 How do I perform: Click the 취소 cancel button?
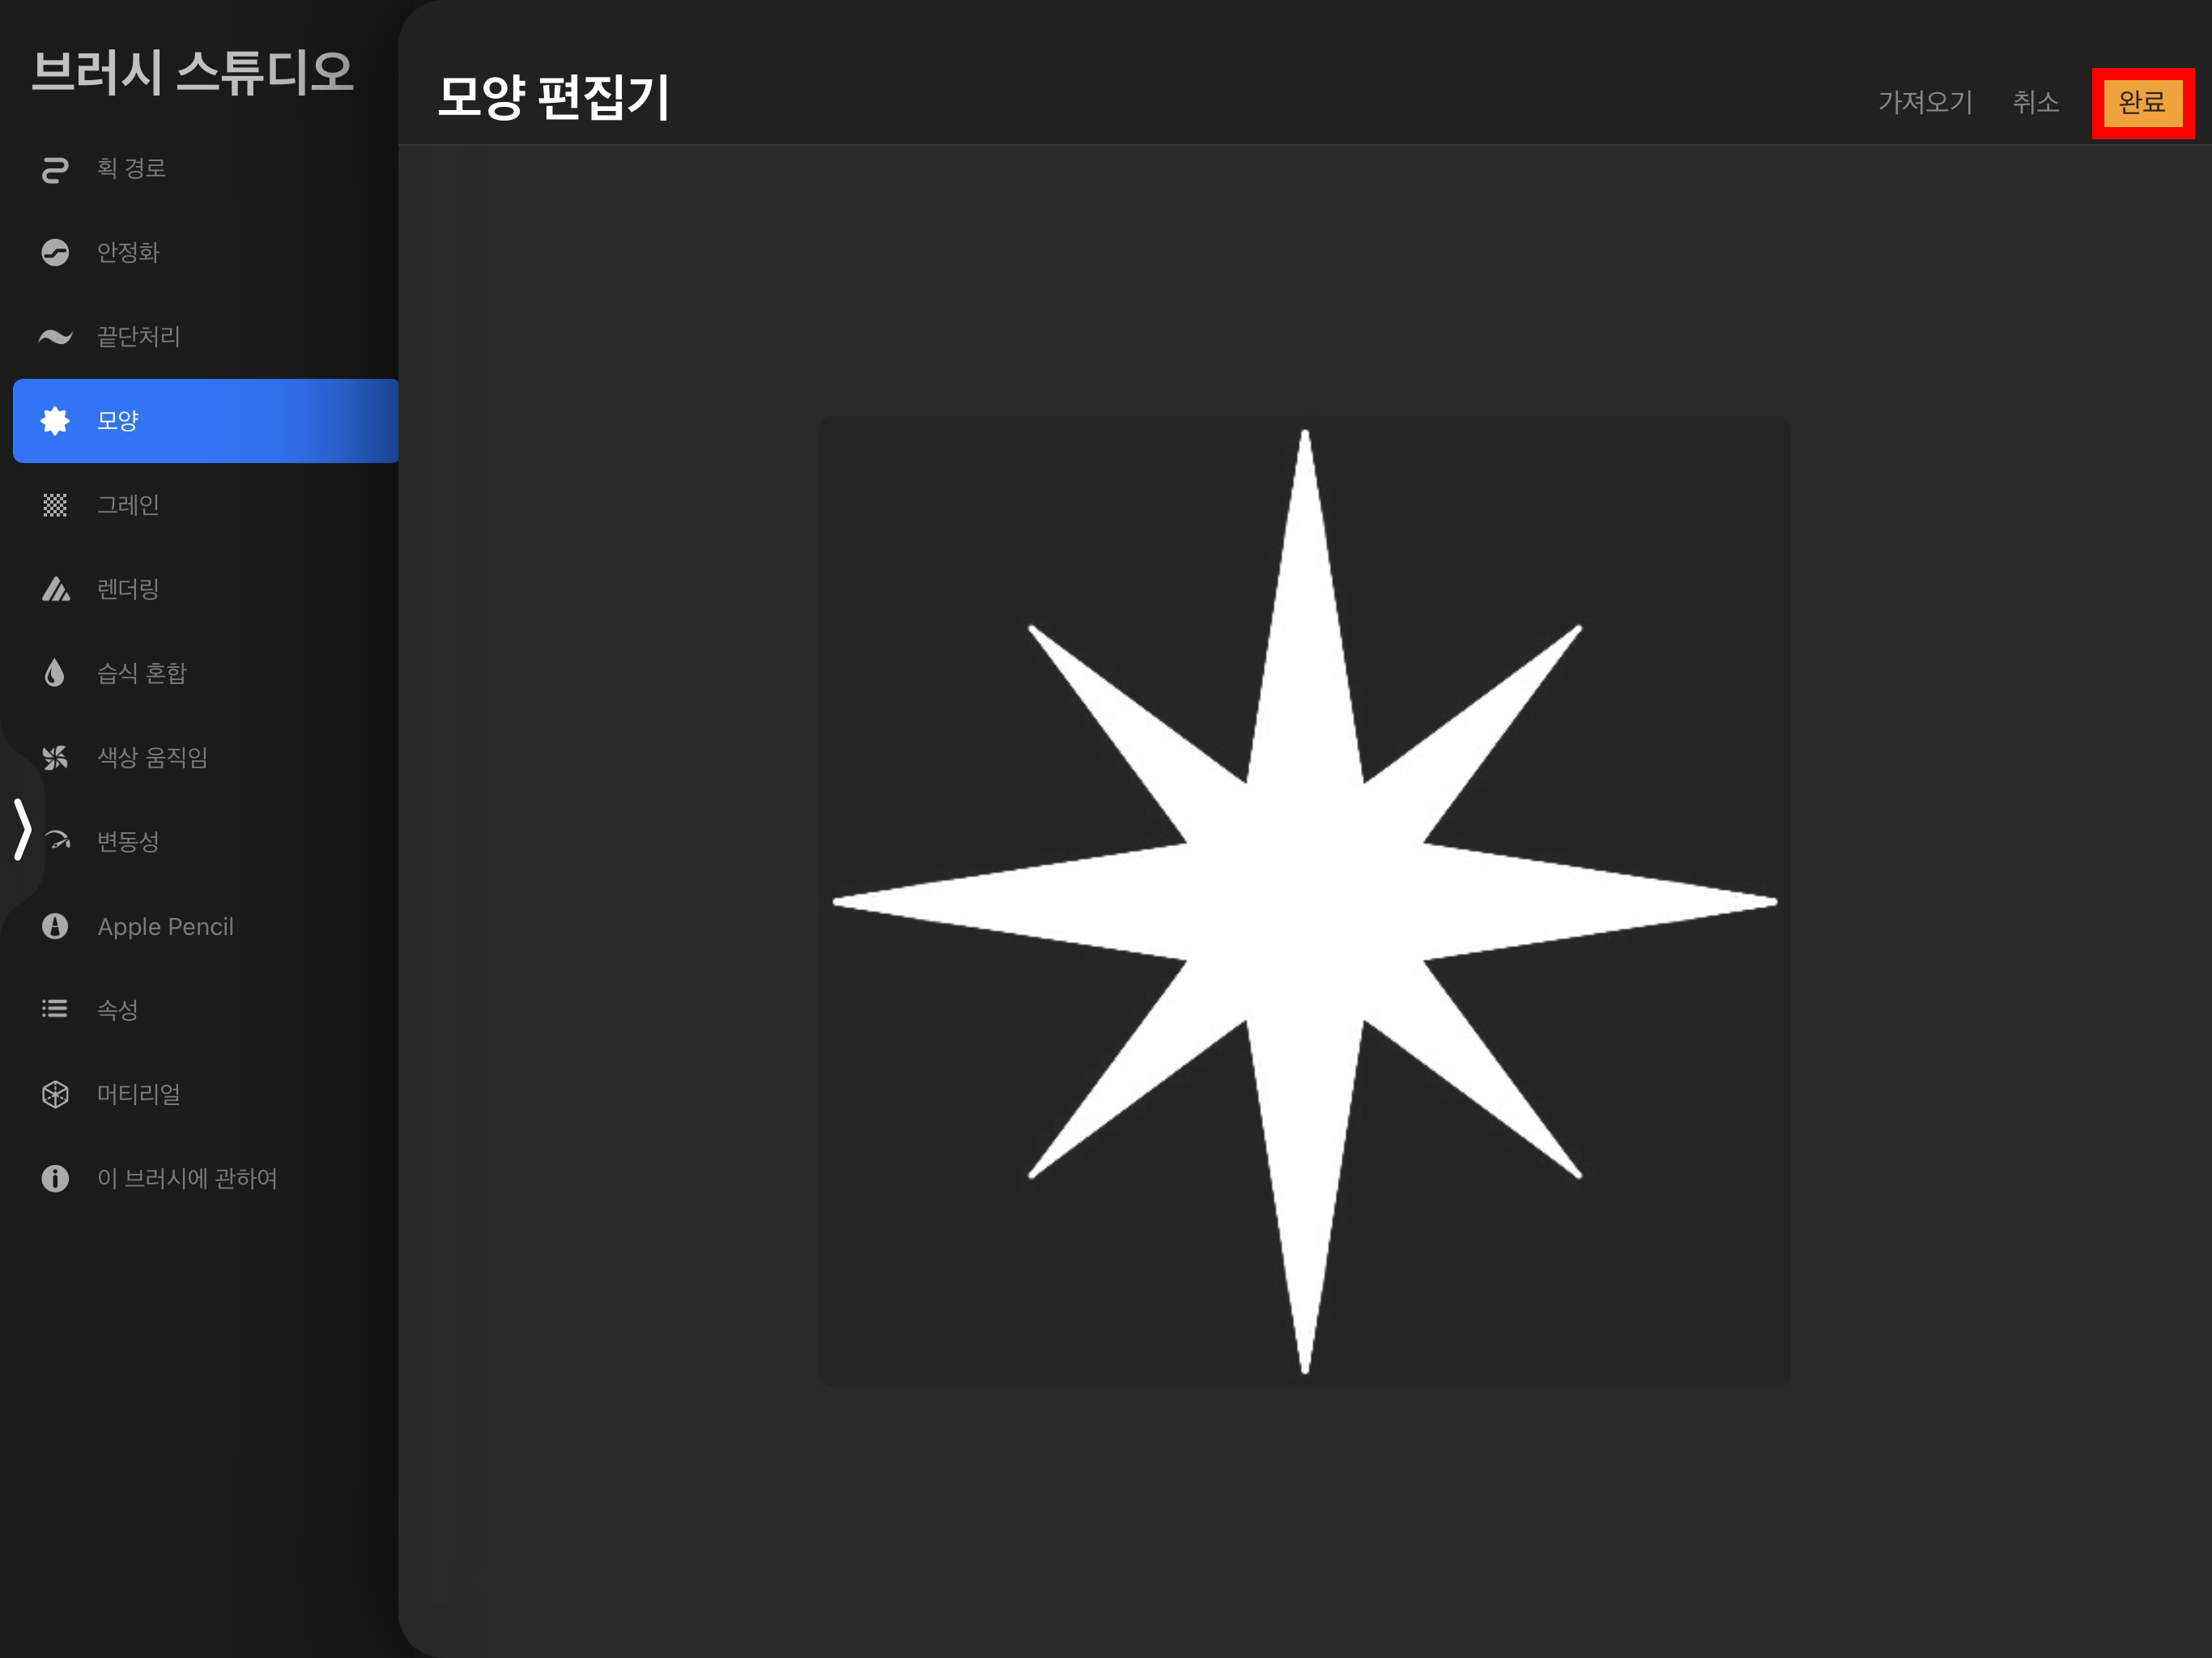[x=2035, y=102]
